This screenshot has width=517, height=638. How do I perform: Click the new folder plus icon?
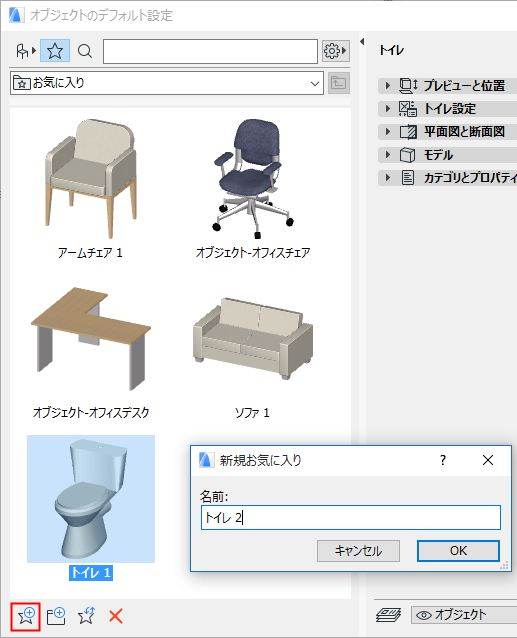click(x=56, y=616)
